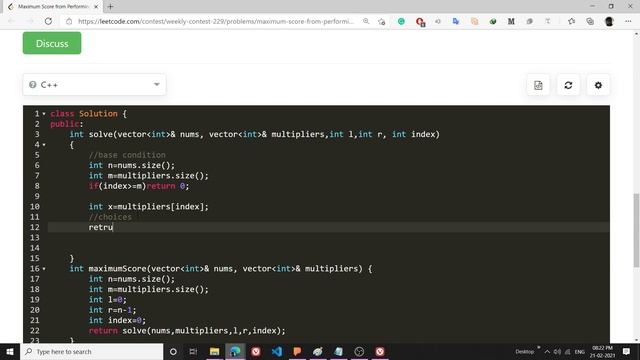Place the cursor on line 12 after retru
The image size is (640, 360).
coord(113,227)
